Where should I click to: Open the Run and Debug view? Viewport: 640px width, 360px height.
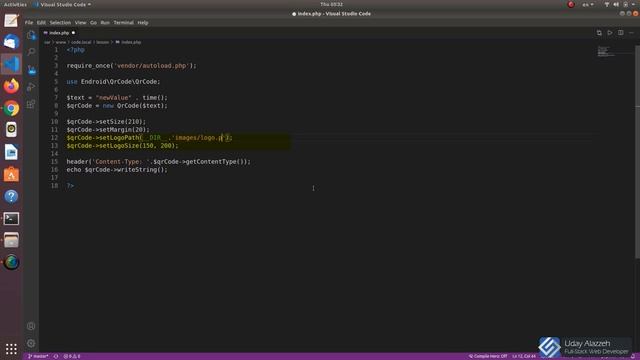pos(31,87)
